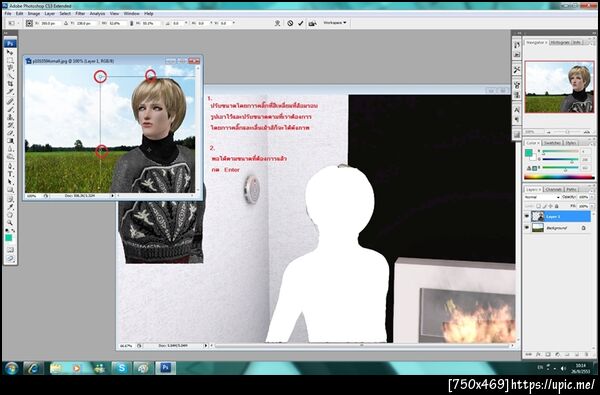Toggle maintain aspect ratio chain link
Image resolution: width=600 pixels, height=395 pixels.
[x=131, y=23]
